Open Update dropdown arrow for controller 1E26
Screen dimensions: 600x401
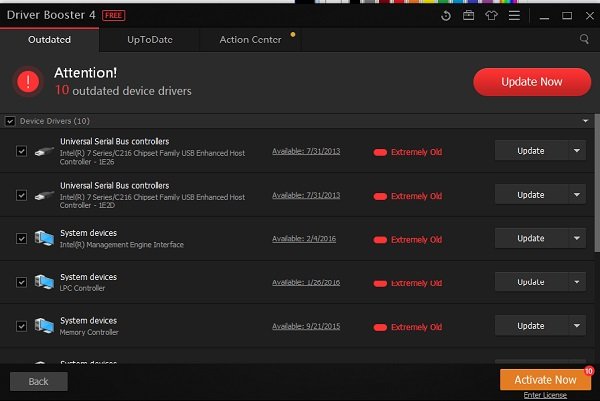pyautogui.click(x=577, y=151)
